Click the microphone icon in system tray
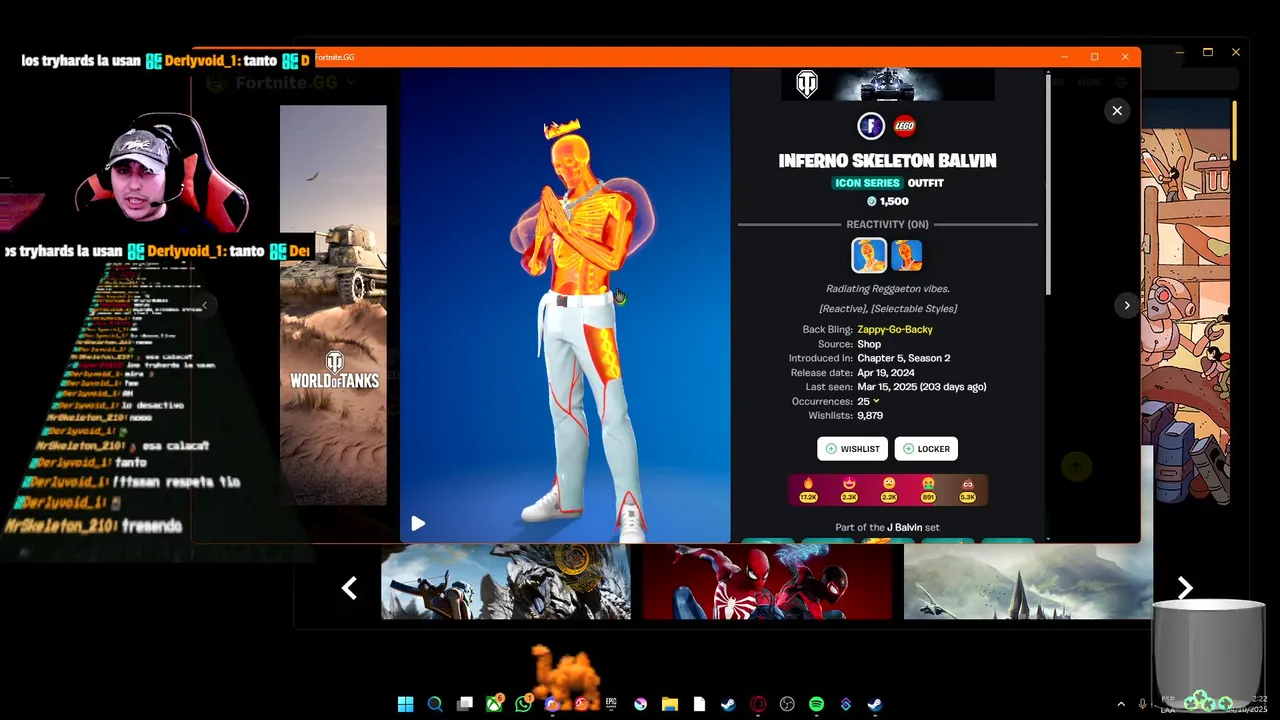1280x720 pixels. (1143, 704)
